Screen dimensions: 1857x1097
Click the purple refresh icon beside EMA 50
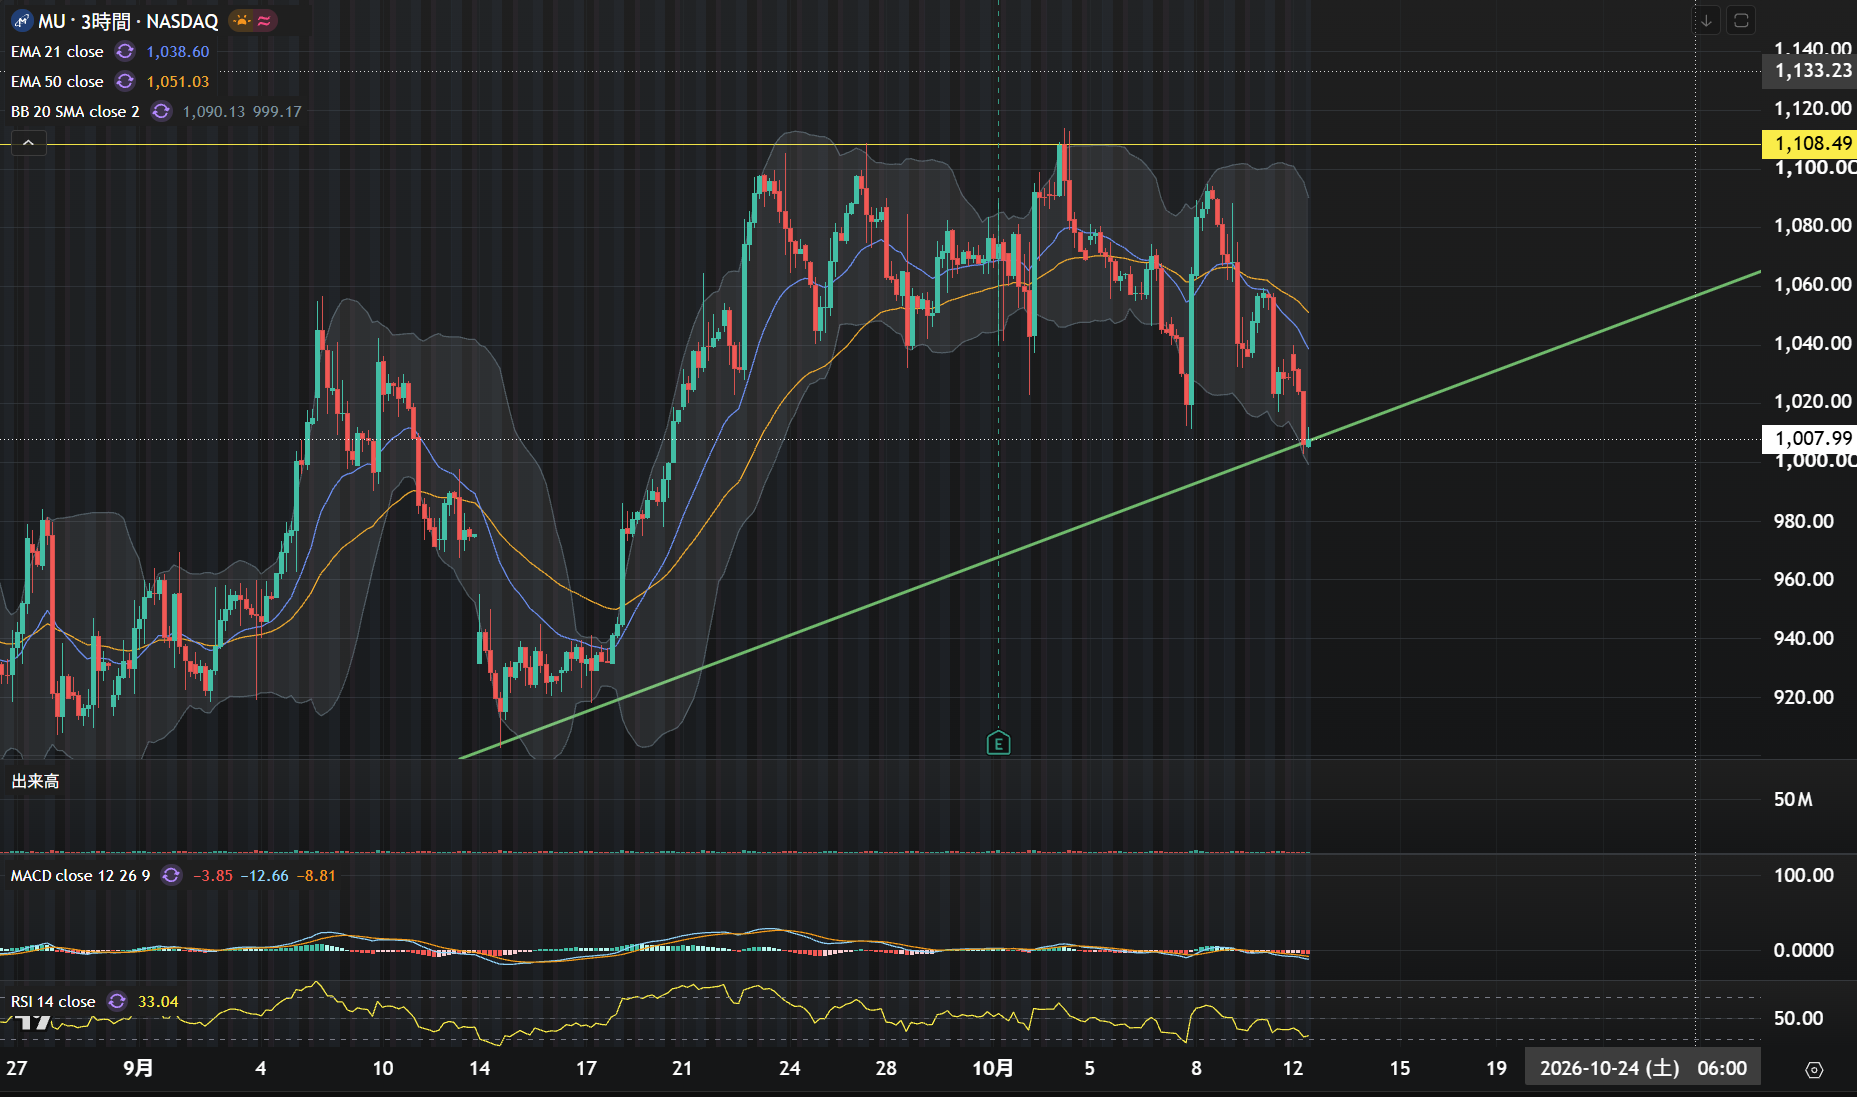point(125,82)
